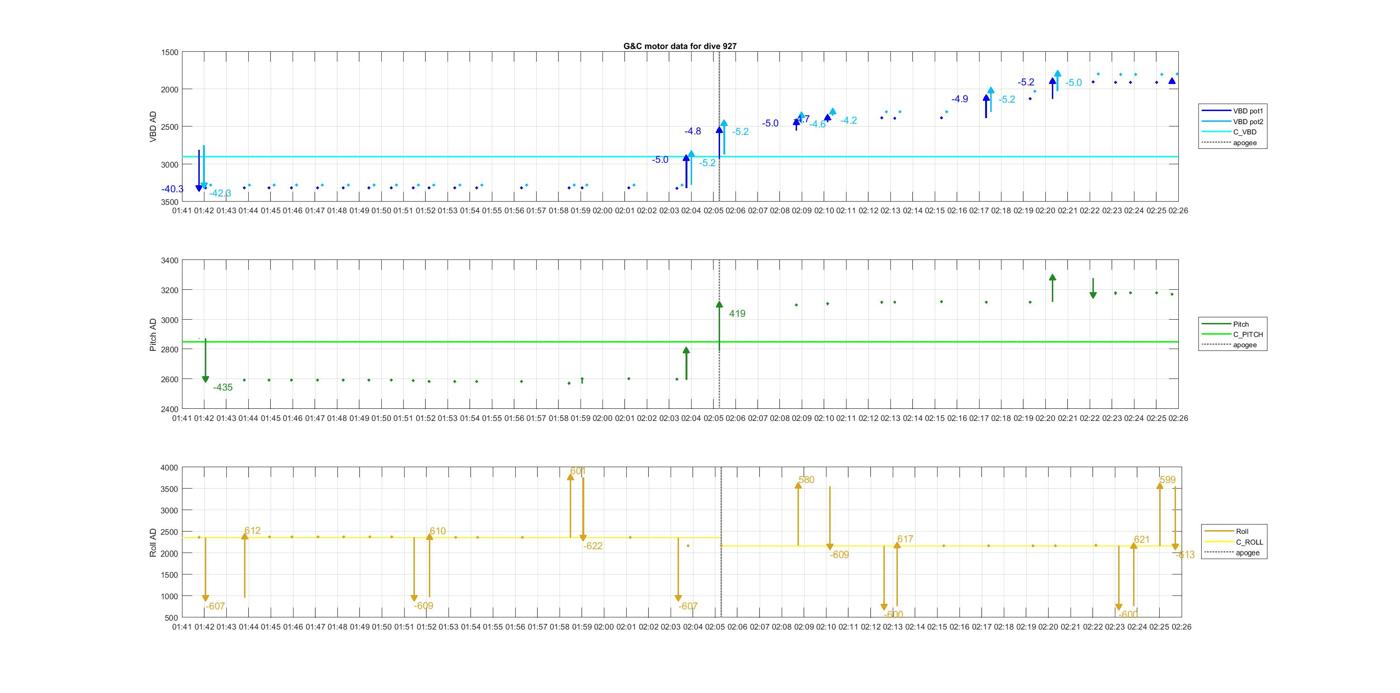
Task: Click the 'VBD AD' y-axis label
Action: pyautogui.click(x=153, y=126)
